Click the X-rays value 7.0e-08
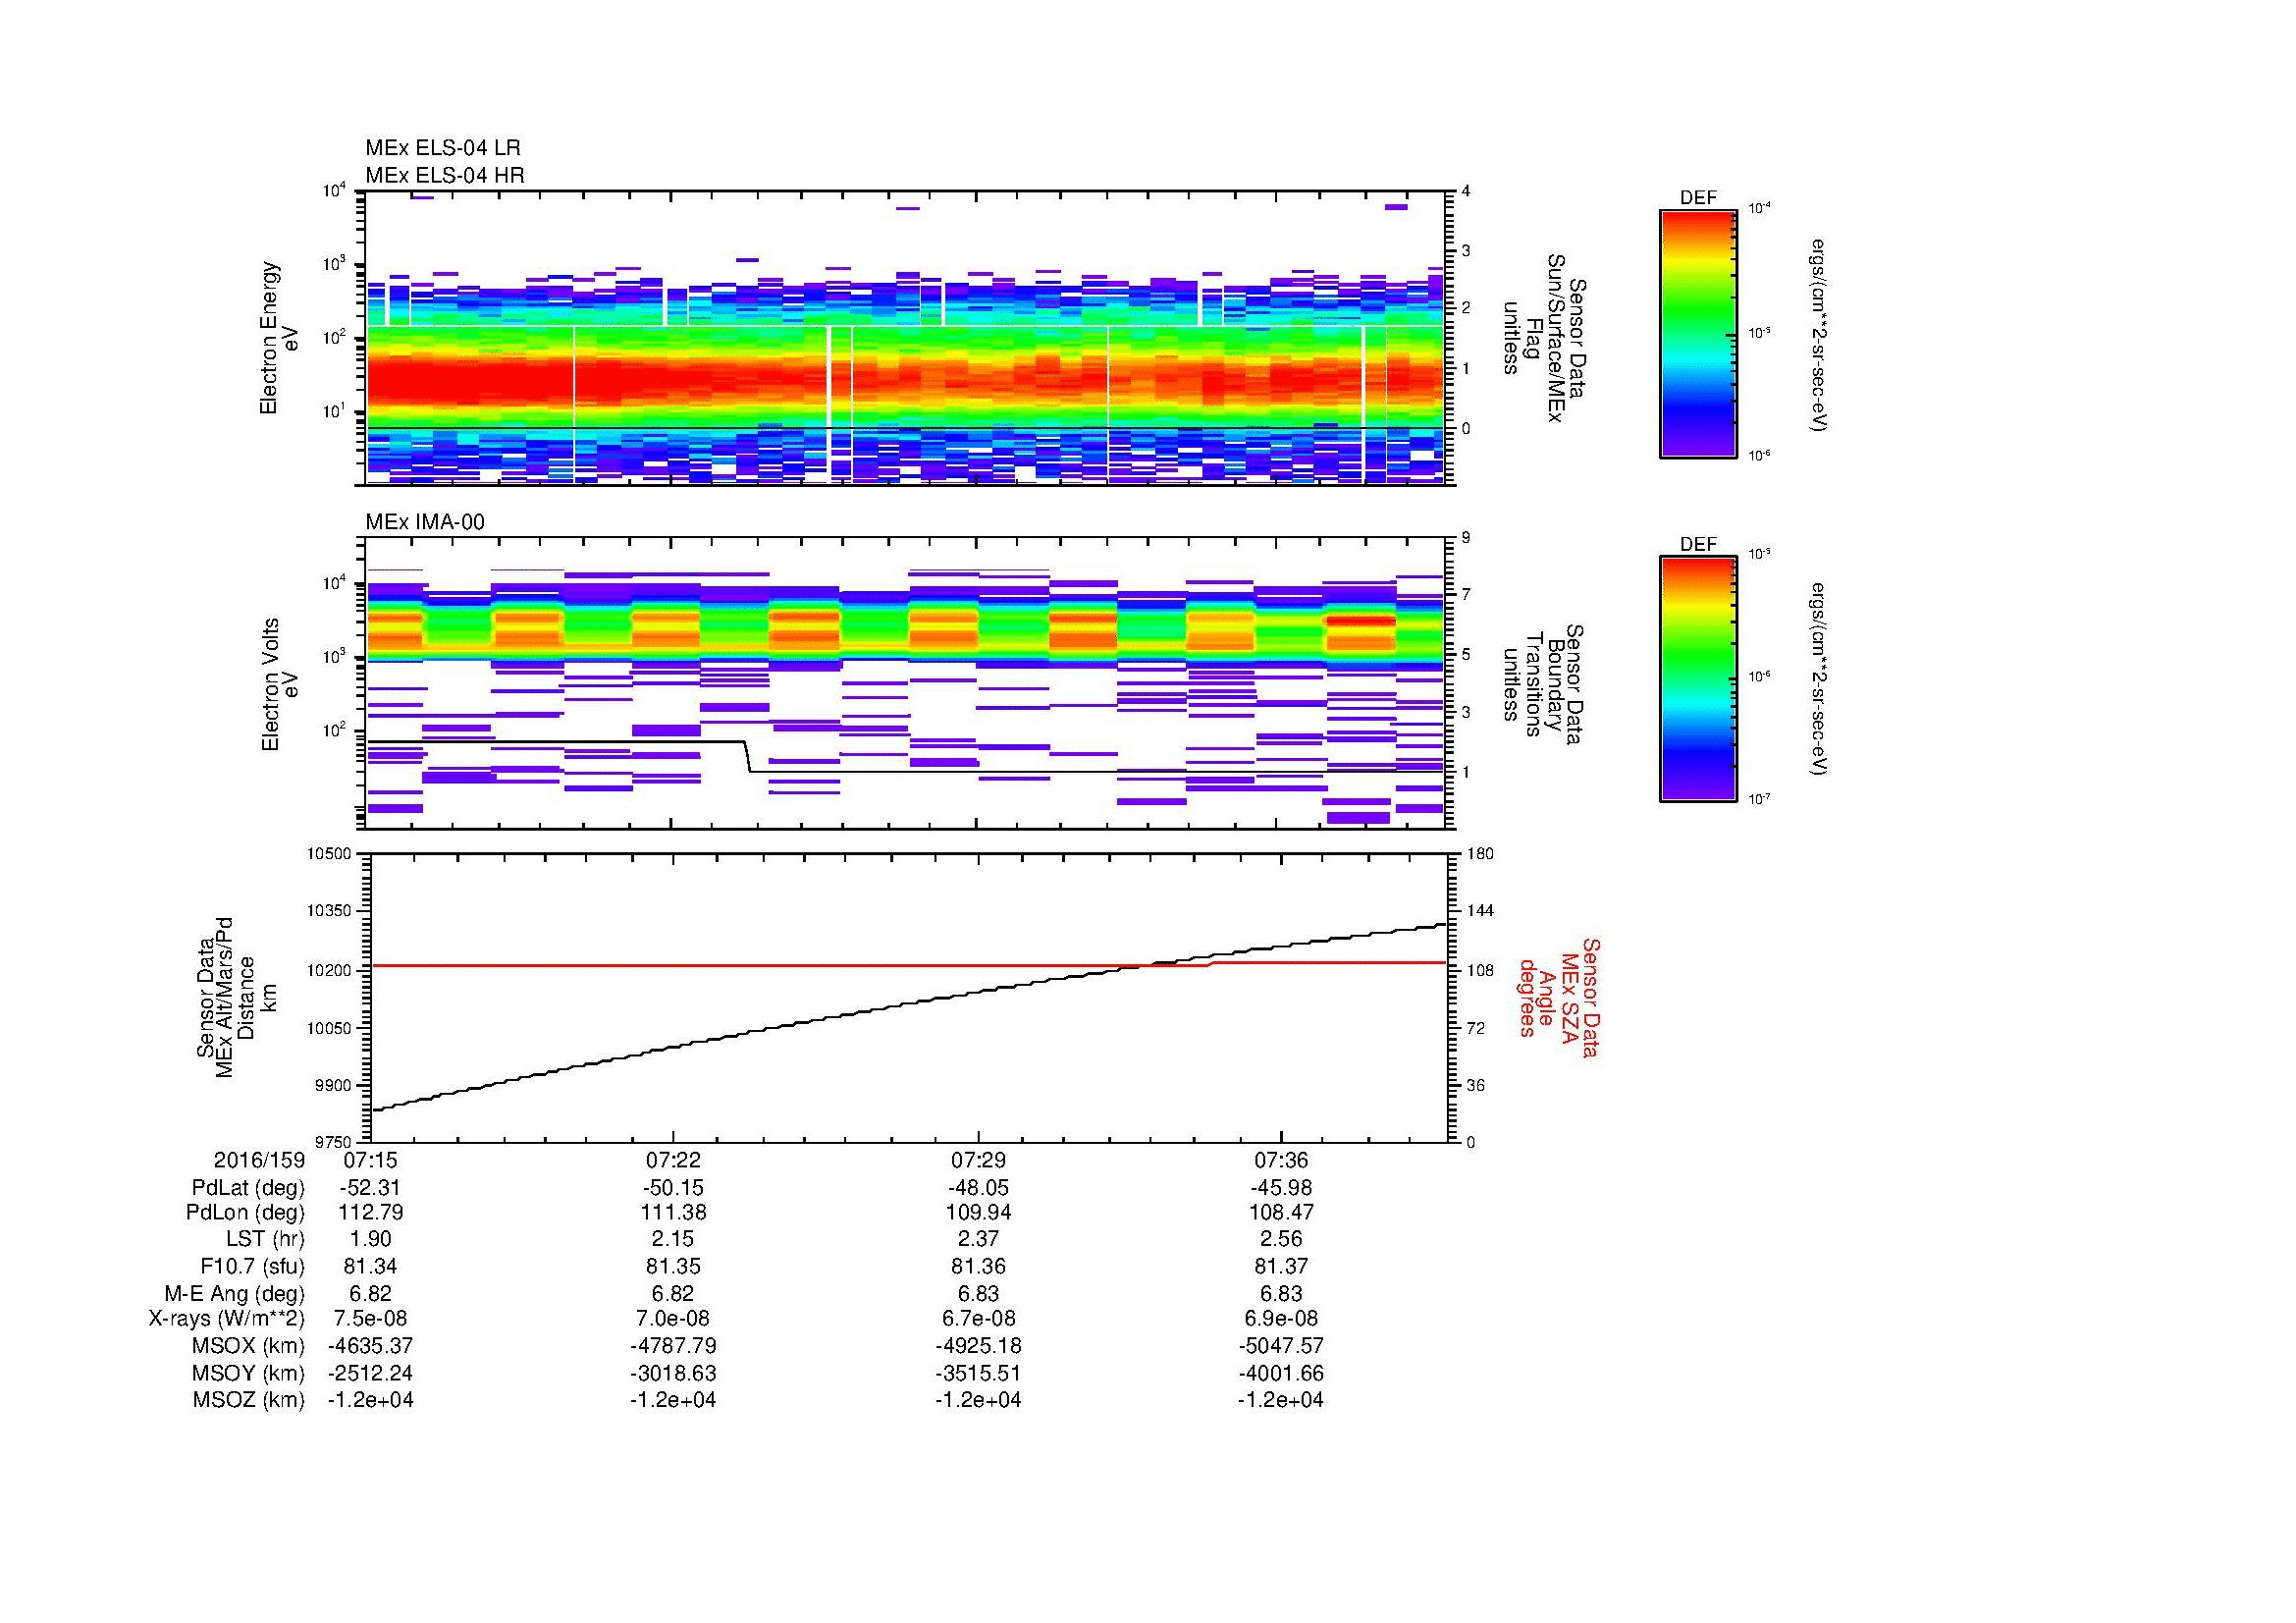This screenshot has width=2296, height=1623. [x=673, y=1319]
